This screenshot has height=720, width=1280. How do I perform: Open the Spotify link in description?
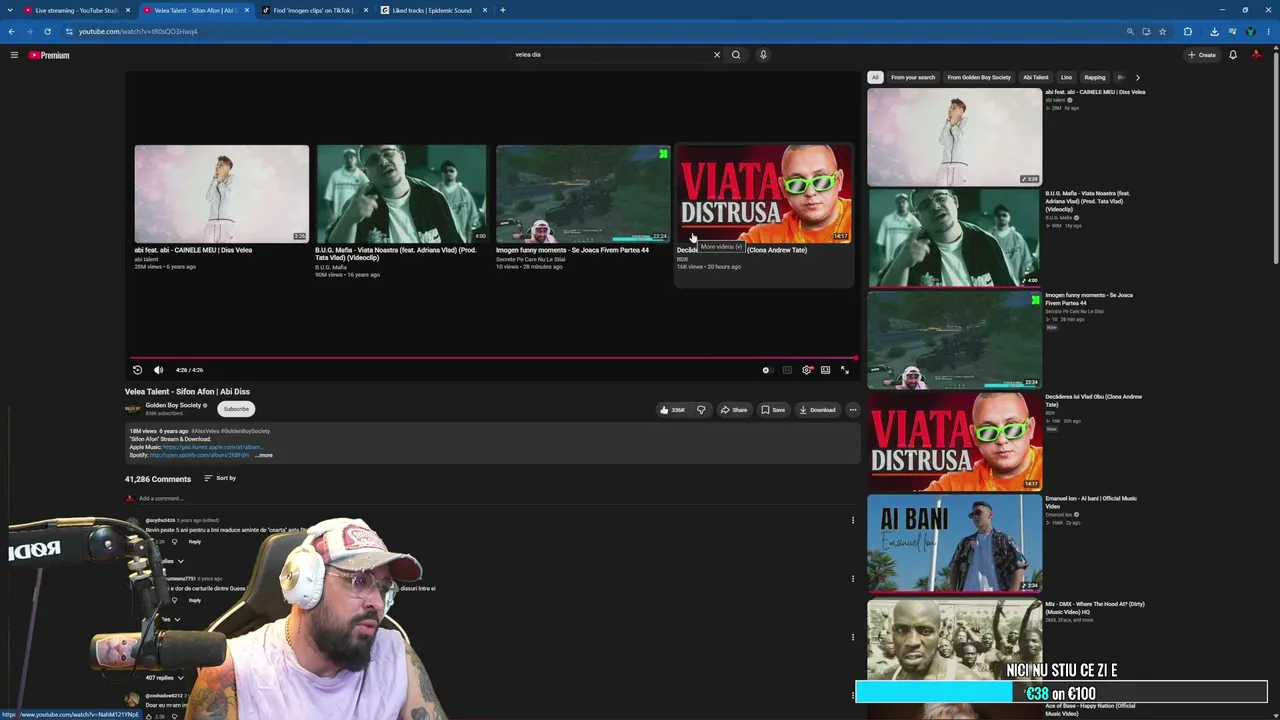(x=200, y=455)
